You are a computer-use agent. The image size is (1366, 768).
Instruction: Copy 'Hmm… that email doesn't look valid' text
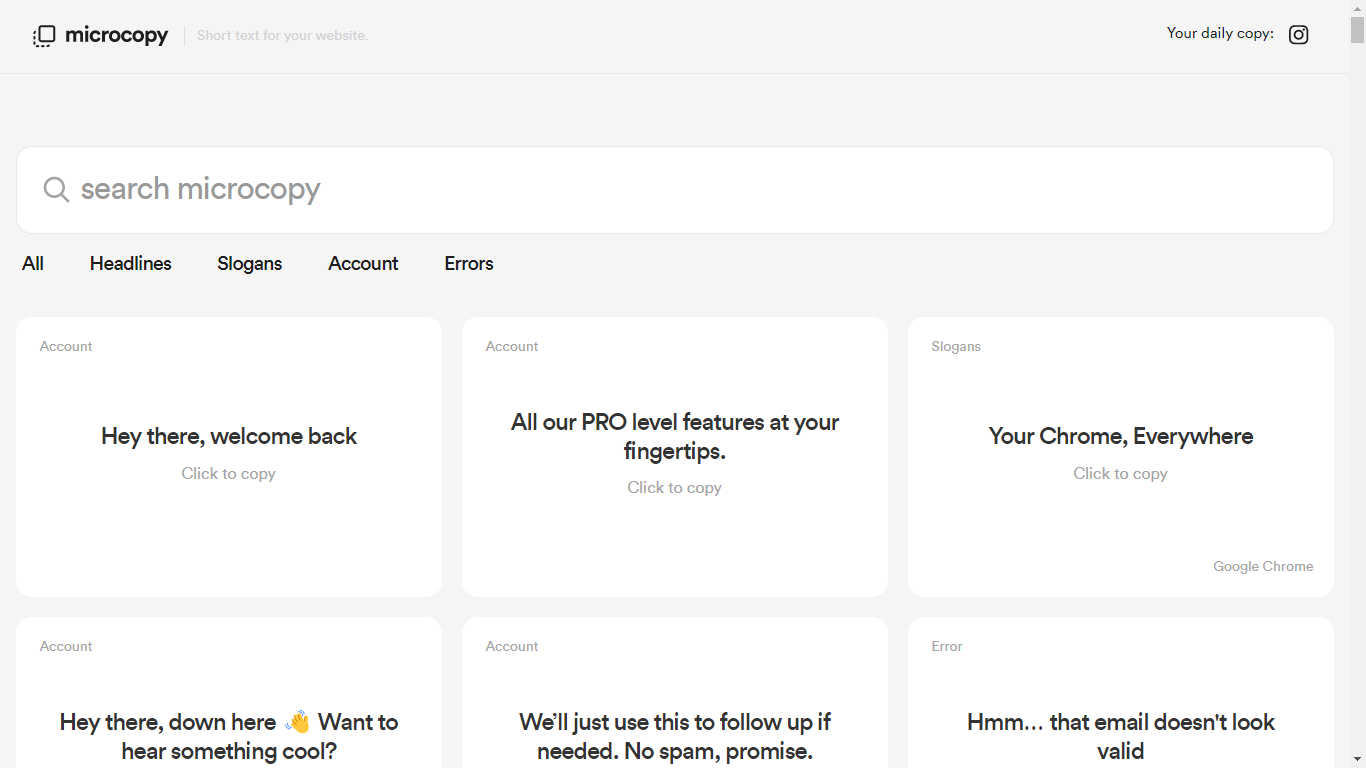[1121, 736]
